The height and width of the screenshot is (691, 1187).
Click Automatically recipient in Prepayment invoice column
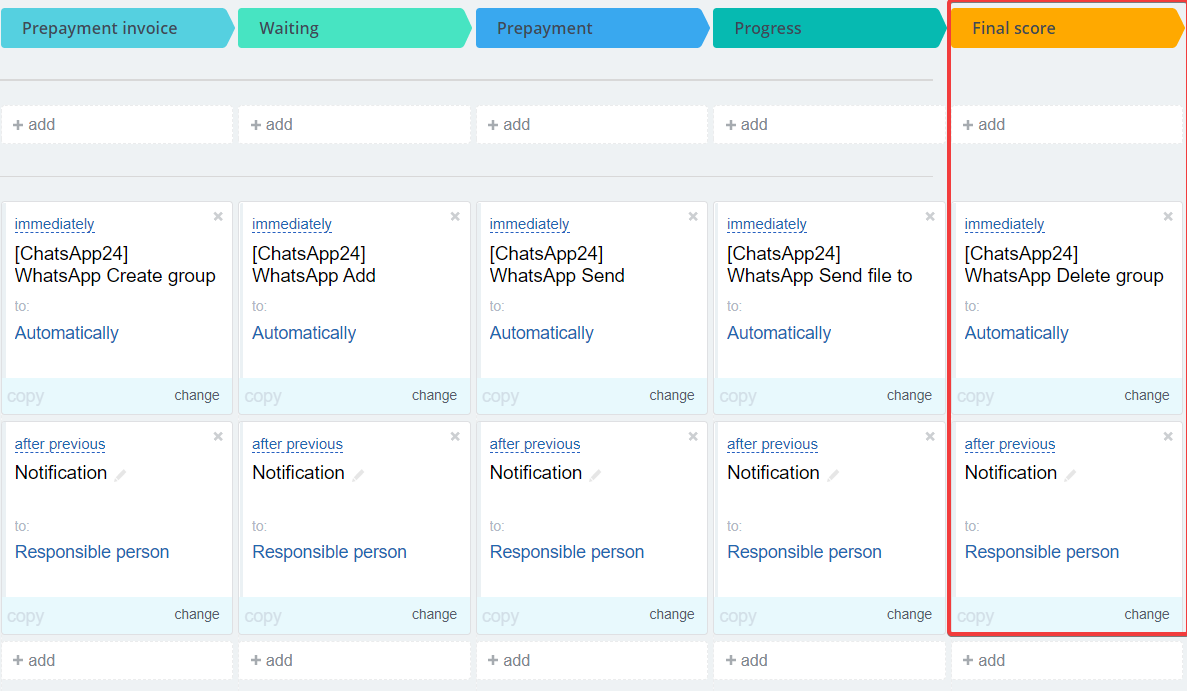pyautogui.click(x=67, y=333)
